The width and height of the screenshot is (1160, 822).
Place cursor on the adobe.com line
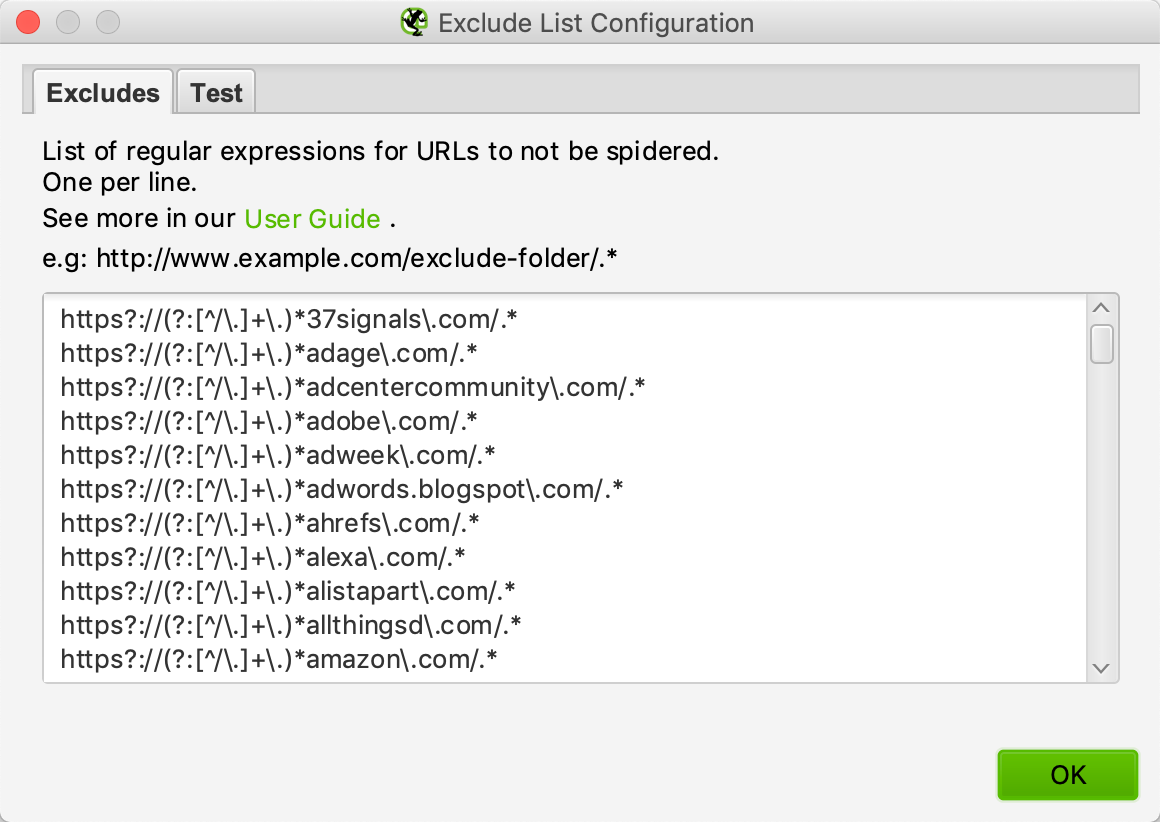click(x=269, y=422)
